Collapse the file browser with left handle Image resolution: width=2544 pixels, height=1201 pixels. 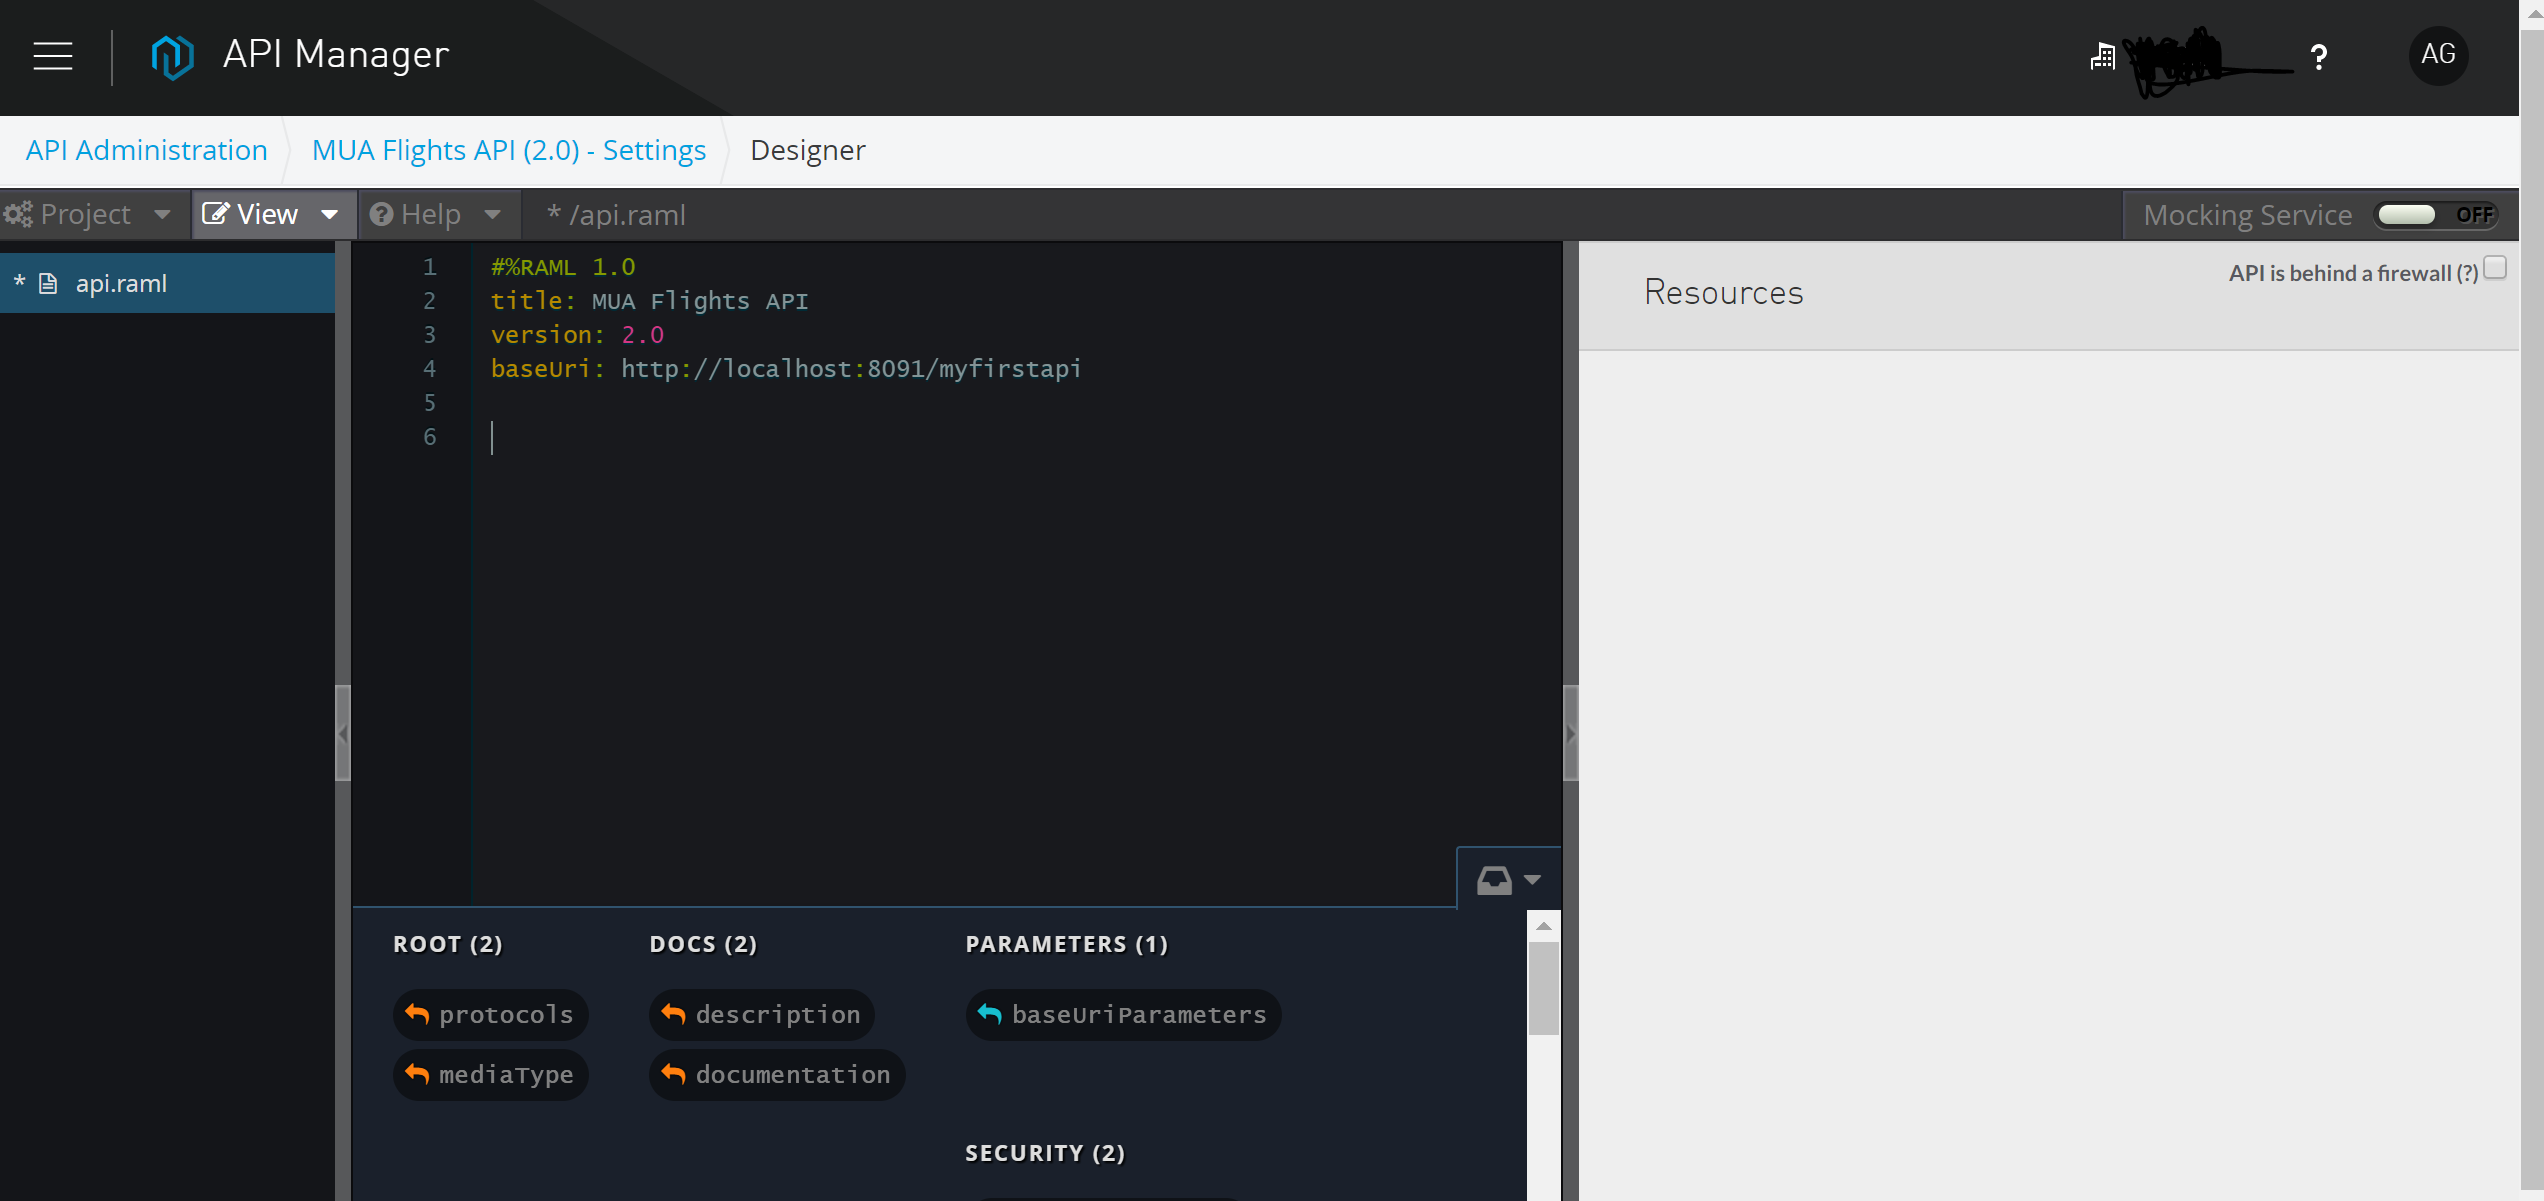coord(342,733)
